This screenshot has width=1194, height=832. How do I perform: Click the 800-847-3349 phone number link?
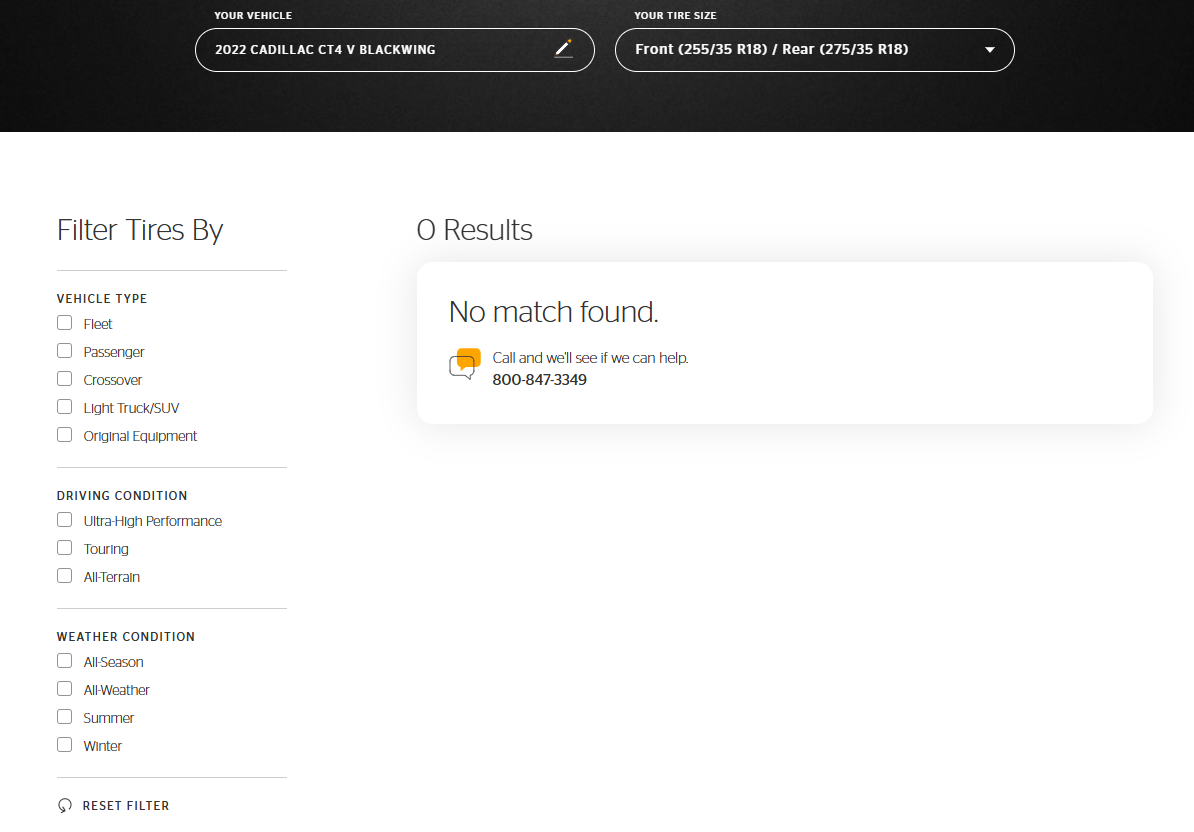(x=539, y=380)
